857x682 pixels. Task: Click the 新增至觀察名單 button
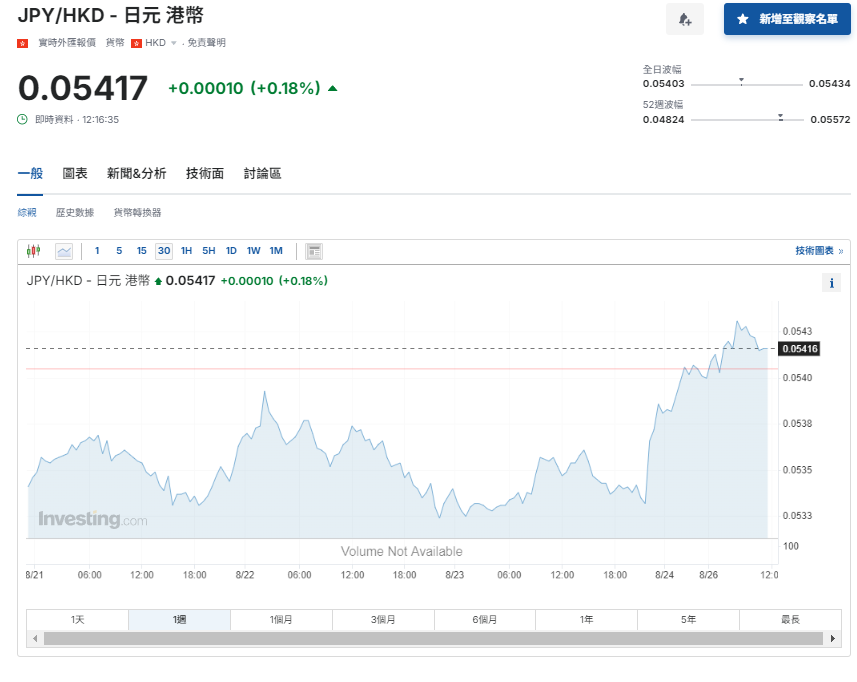pos(787,19)
